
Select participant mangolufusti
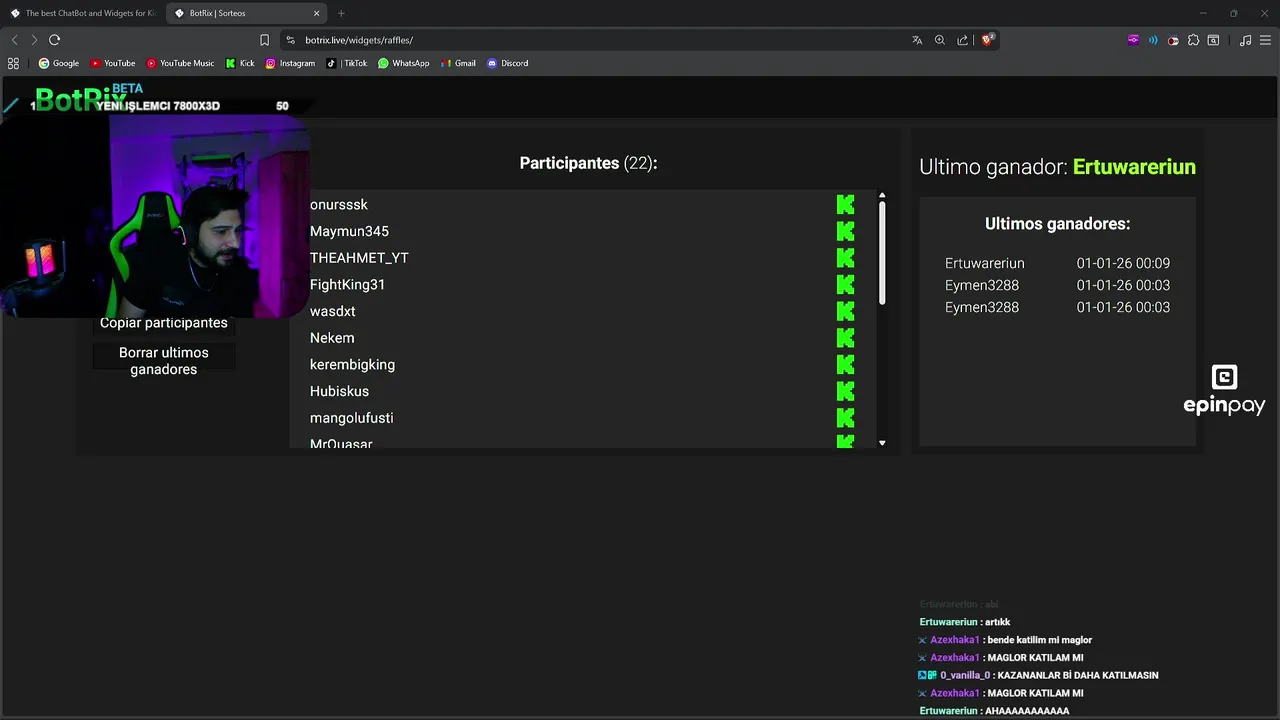351,418
